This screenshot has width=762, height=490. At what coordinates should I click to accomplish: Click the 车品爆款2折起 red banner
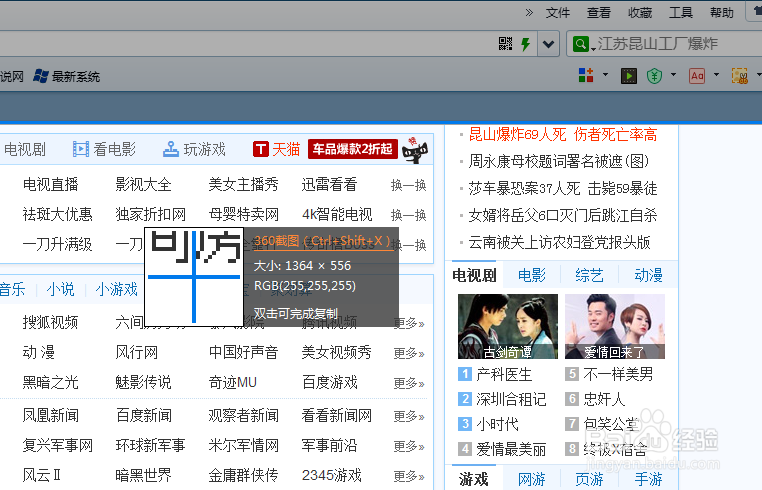(x=353, y=149)
